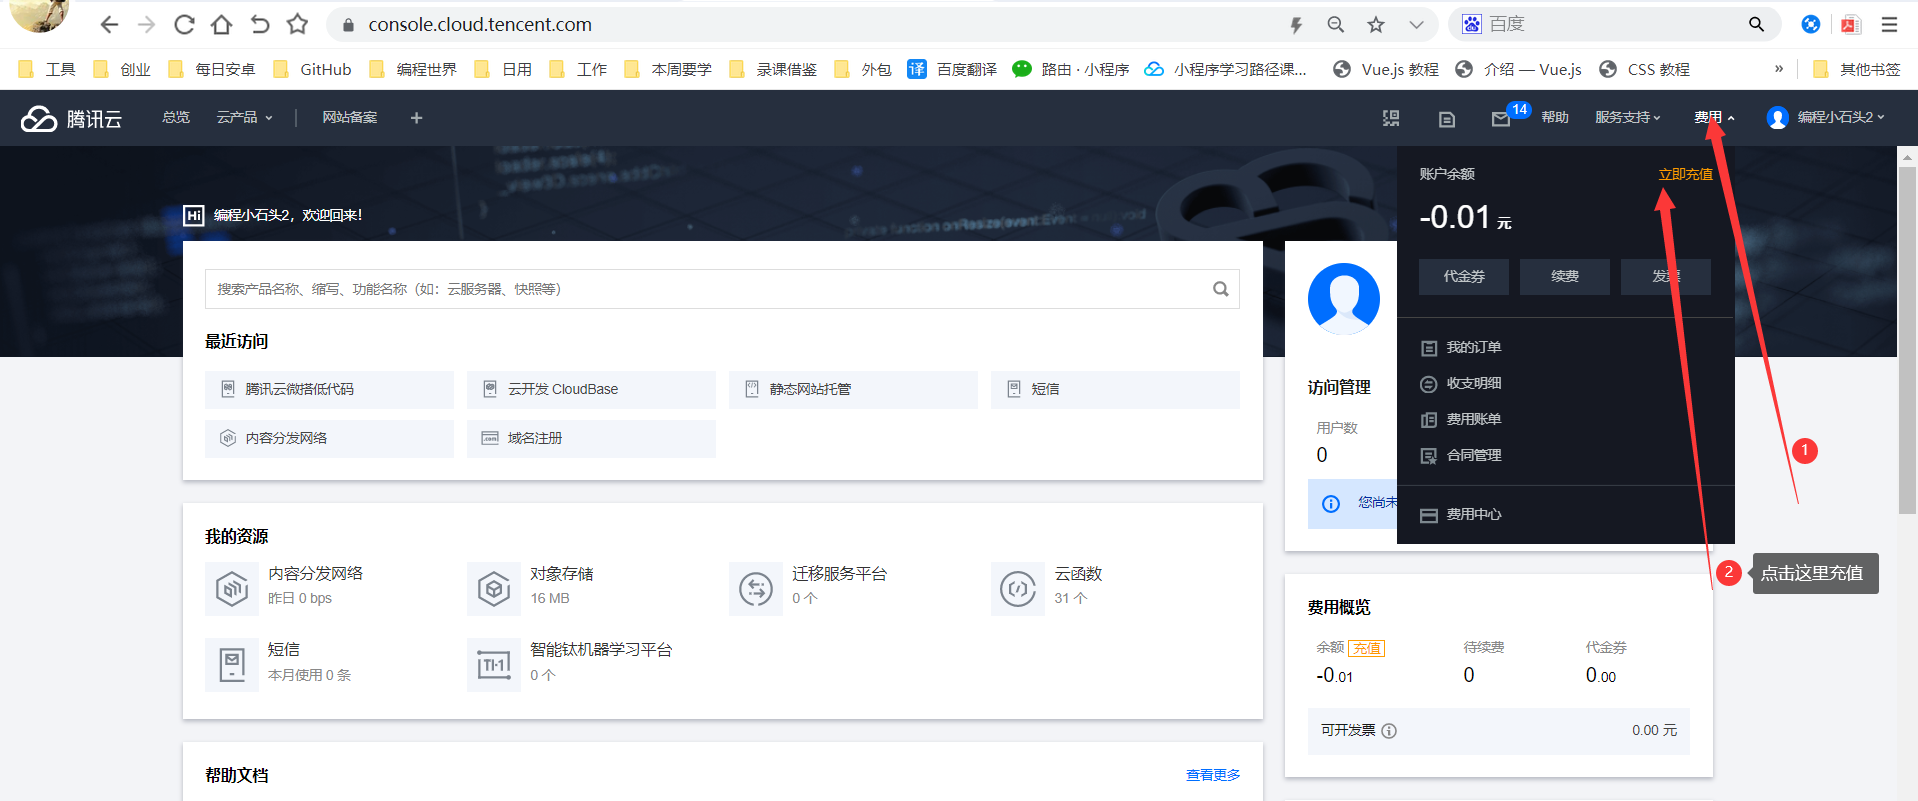
Task: Expand the 云产品 dropdown
Action: click(x=244, y=117)
